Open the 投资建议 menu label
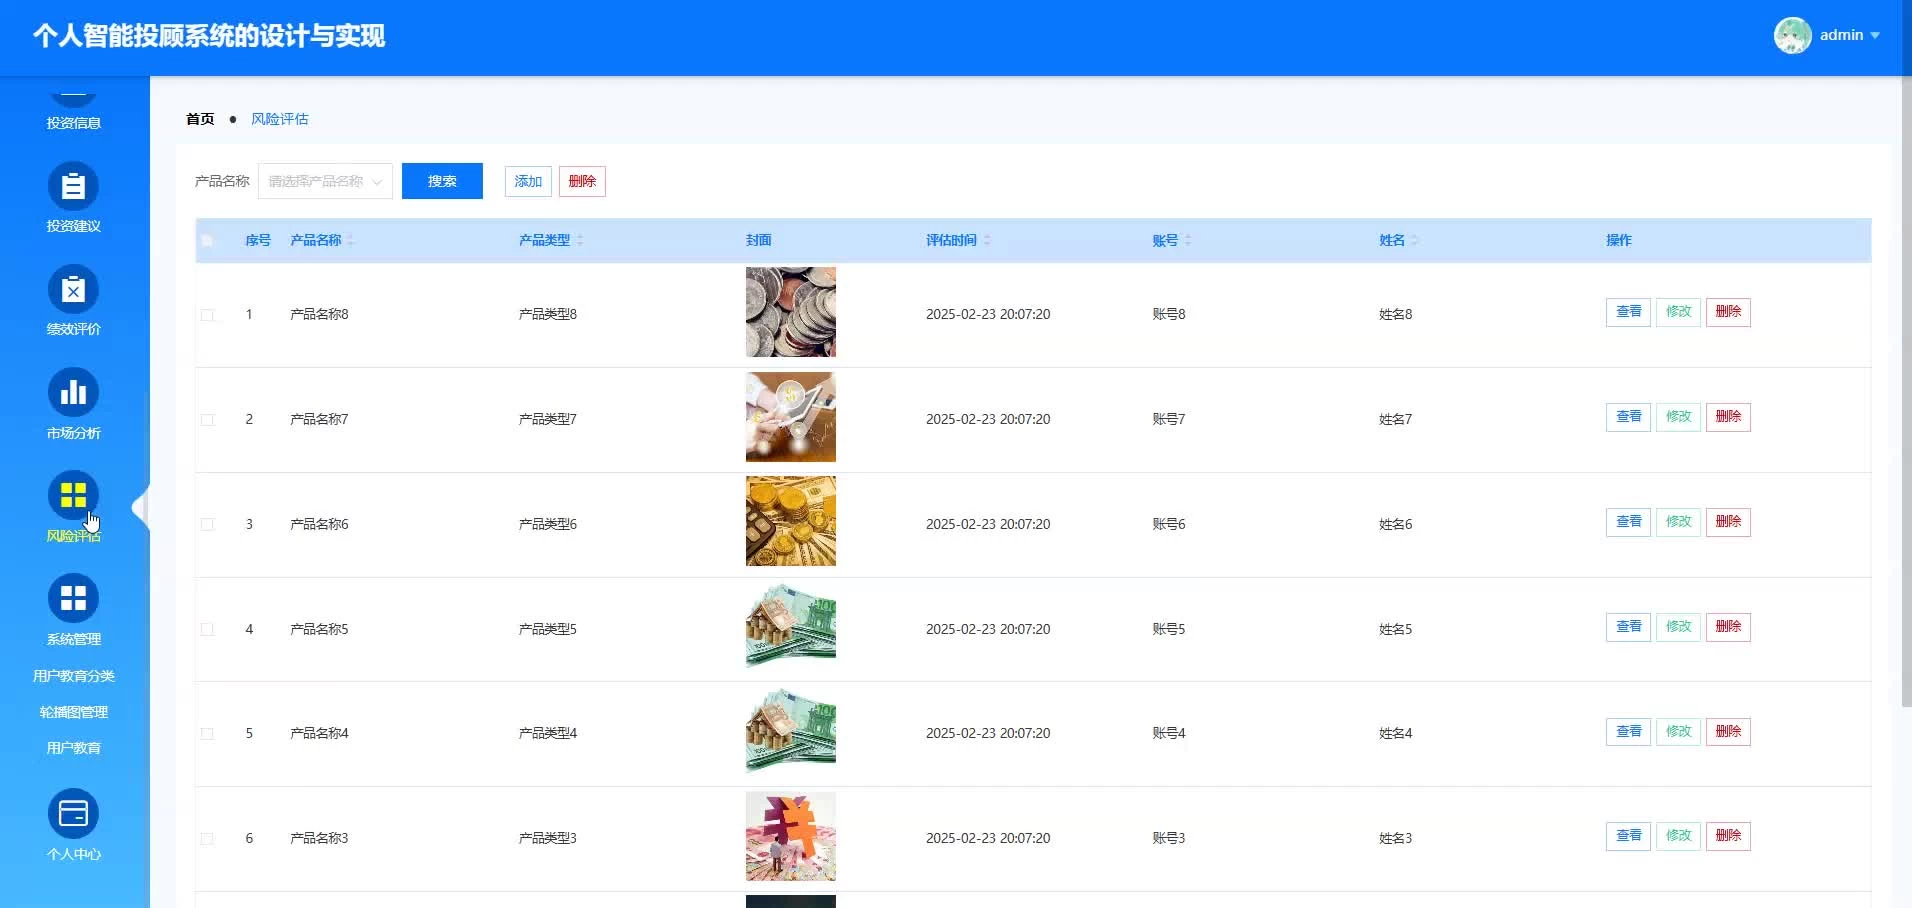The image size is (1912, 908). 73,226
